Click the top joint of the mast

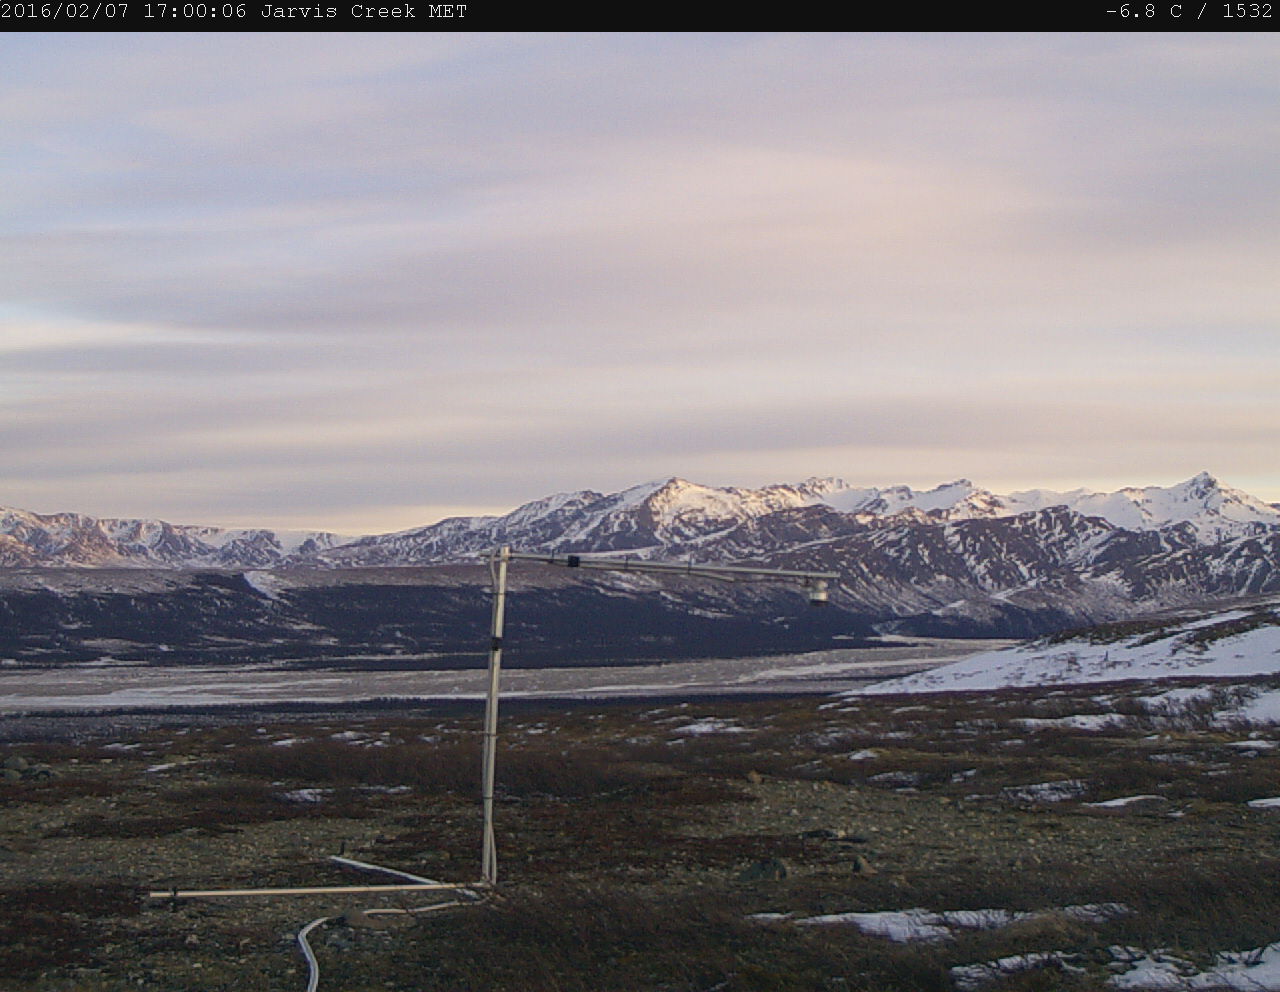tap(502, 554)
